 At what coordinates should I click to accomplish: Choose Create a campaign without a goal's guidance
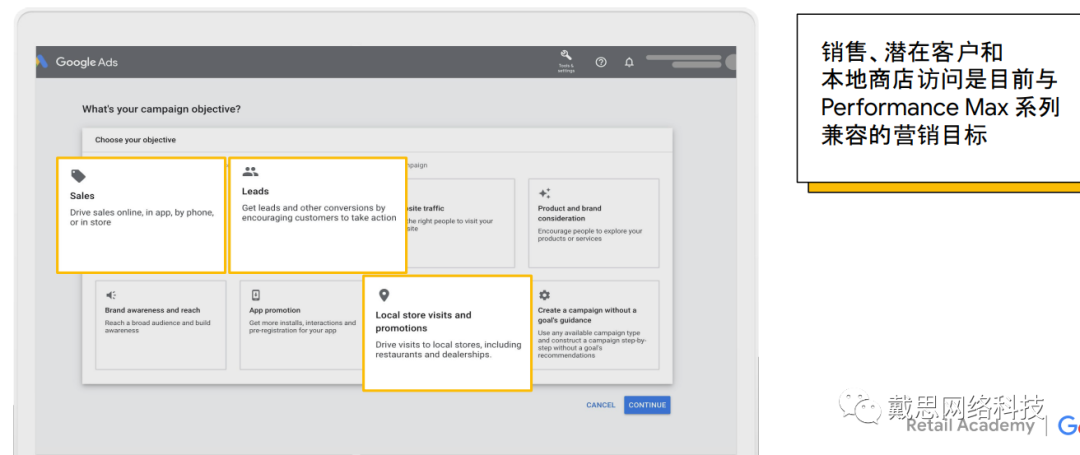click(x=594, y=325)
